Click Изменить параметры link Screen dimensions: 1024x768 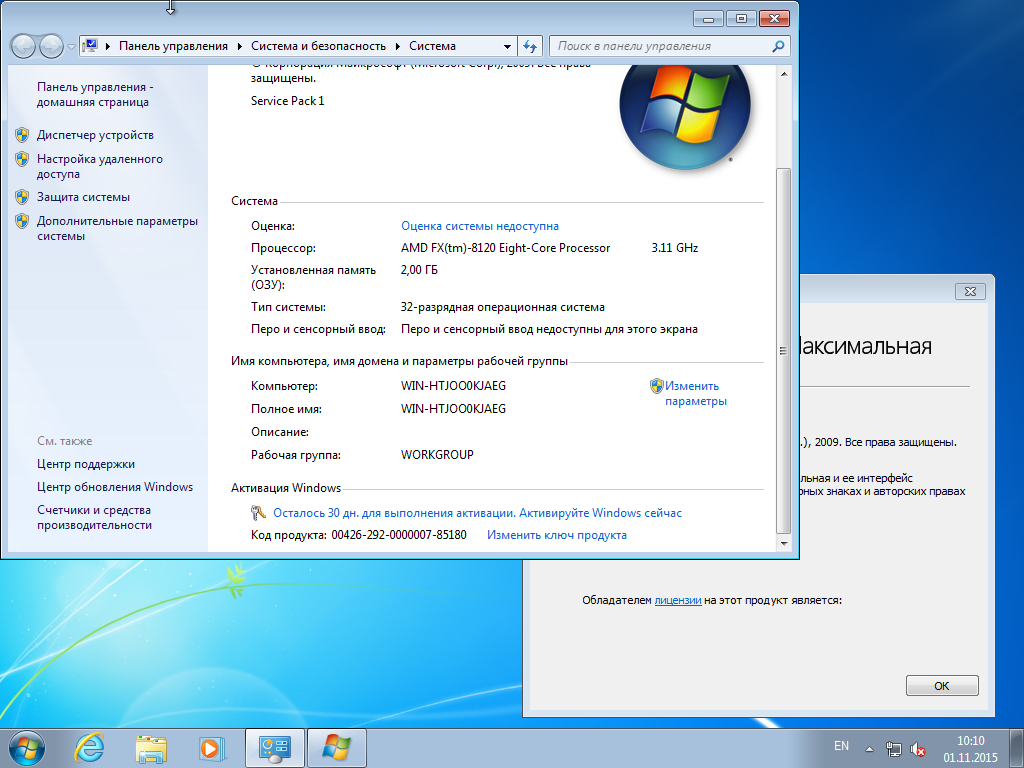coord(696,394)
